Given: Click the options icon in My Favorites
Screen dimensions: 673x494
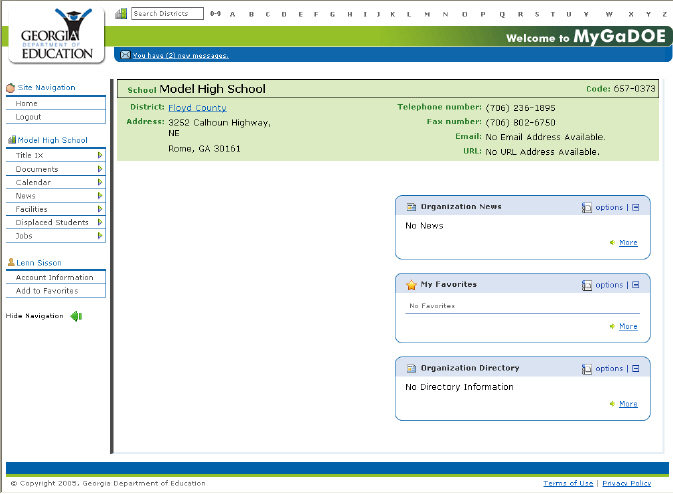Looking at the screenshot, I should (x=586, y=285).
